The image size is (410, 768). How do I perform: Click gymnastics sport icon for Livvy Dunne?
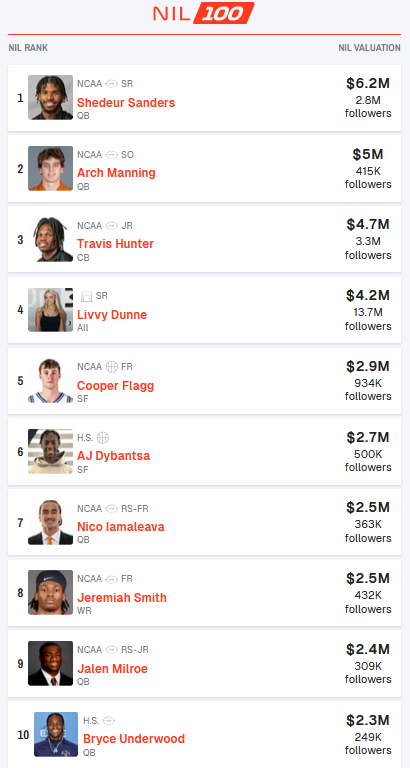click(87, 296)
